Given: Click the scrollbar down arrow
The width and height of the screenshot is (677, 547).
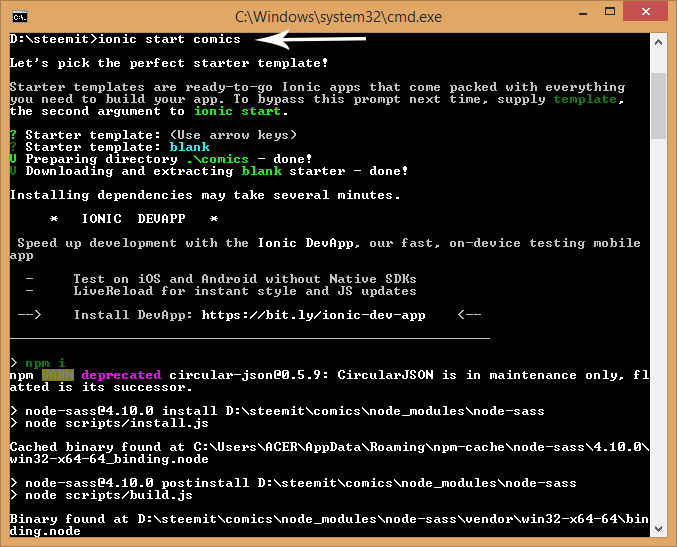Looking at the screenshot, I should (658, 528).
